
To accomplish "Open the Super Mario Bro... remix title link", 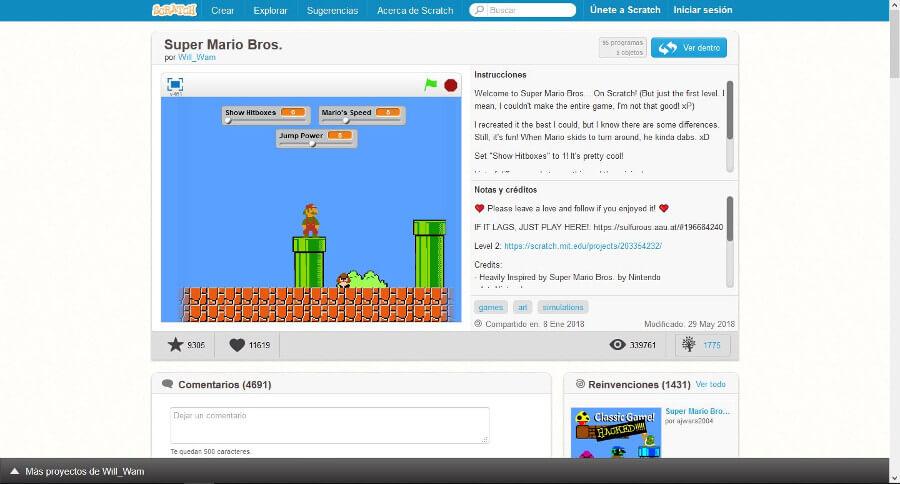I will [x=697, y=411].
